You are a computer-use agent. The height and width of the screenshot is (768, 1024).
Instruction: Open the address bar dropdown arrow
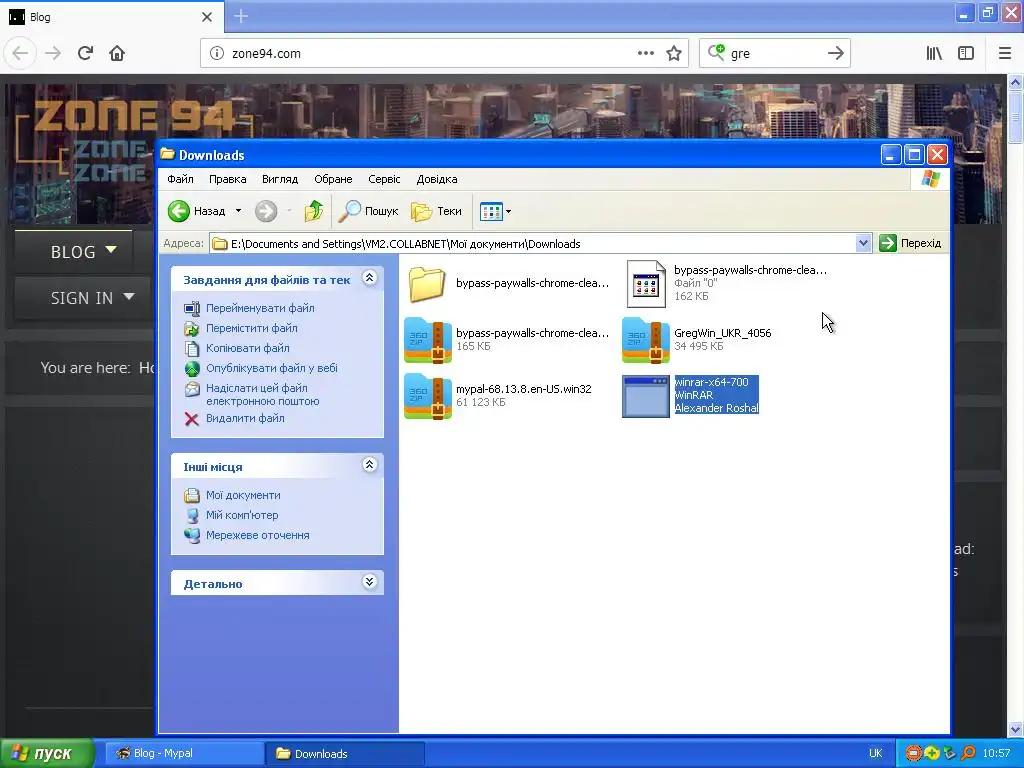coord(863,244)
